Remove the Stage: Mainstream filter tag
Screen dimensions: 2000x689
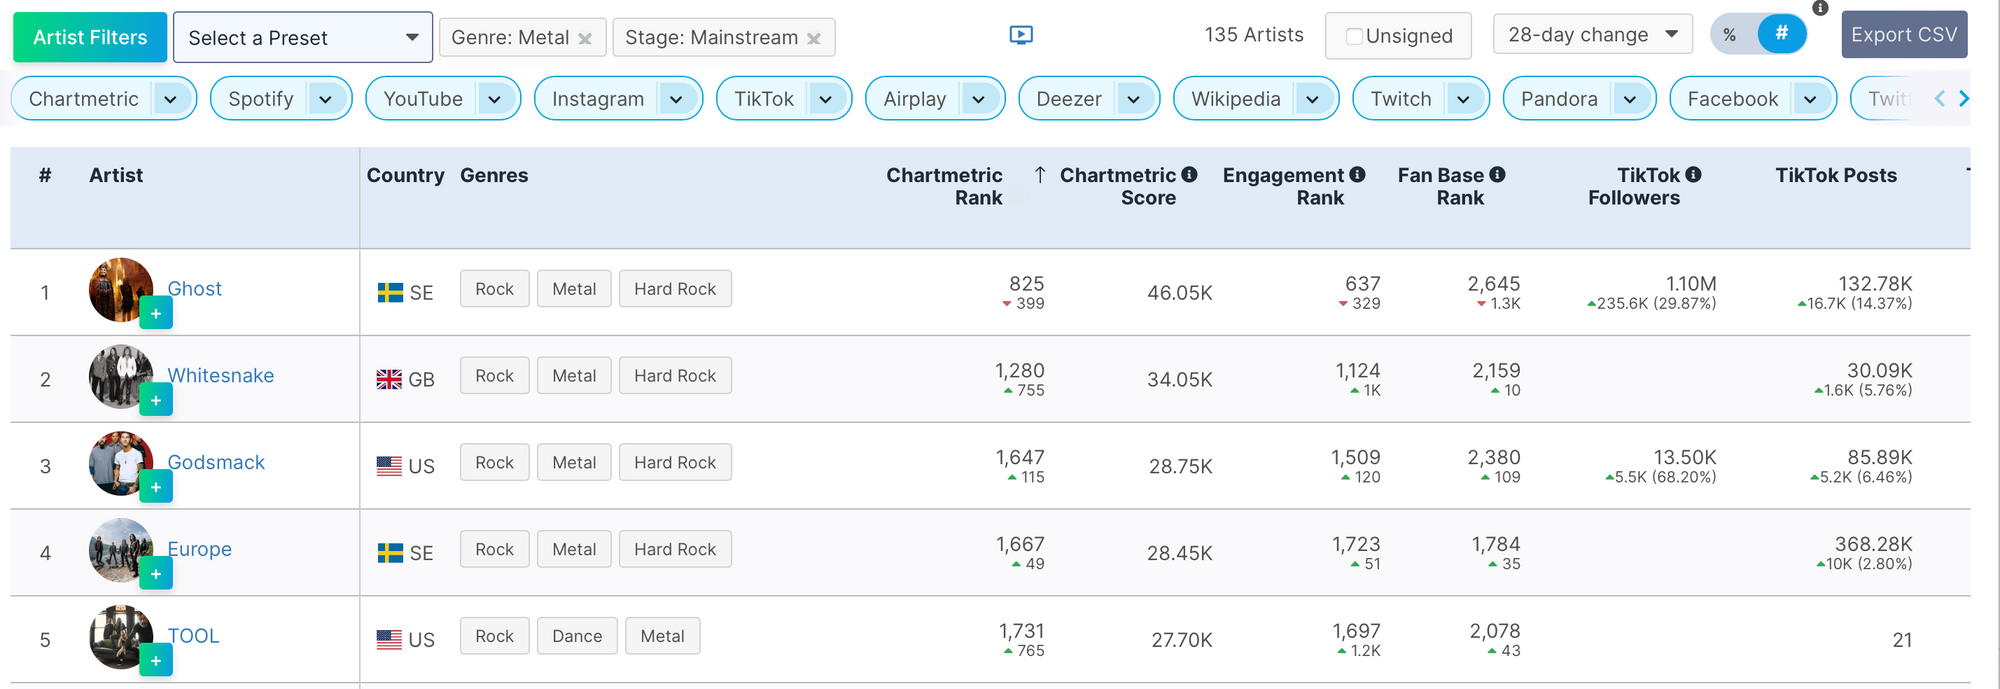tap(814, 39)
